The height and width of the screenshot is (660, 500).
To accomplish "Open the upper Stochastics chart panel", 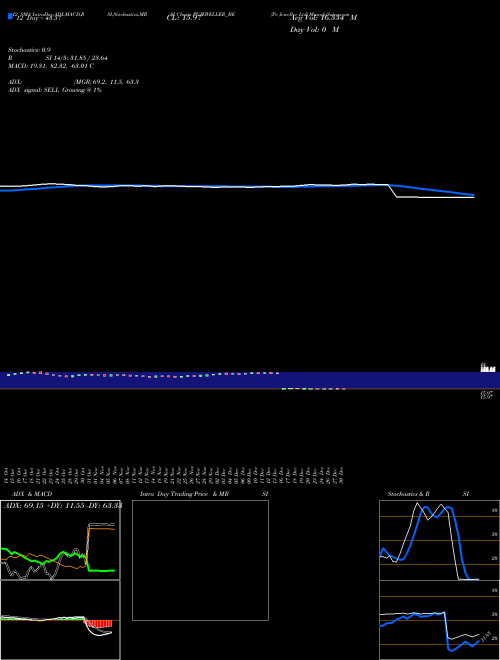I will click(439, 540).
